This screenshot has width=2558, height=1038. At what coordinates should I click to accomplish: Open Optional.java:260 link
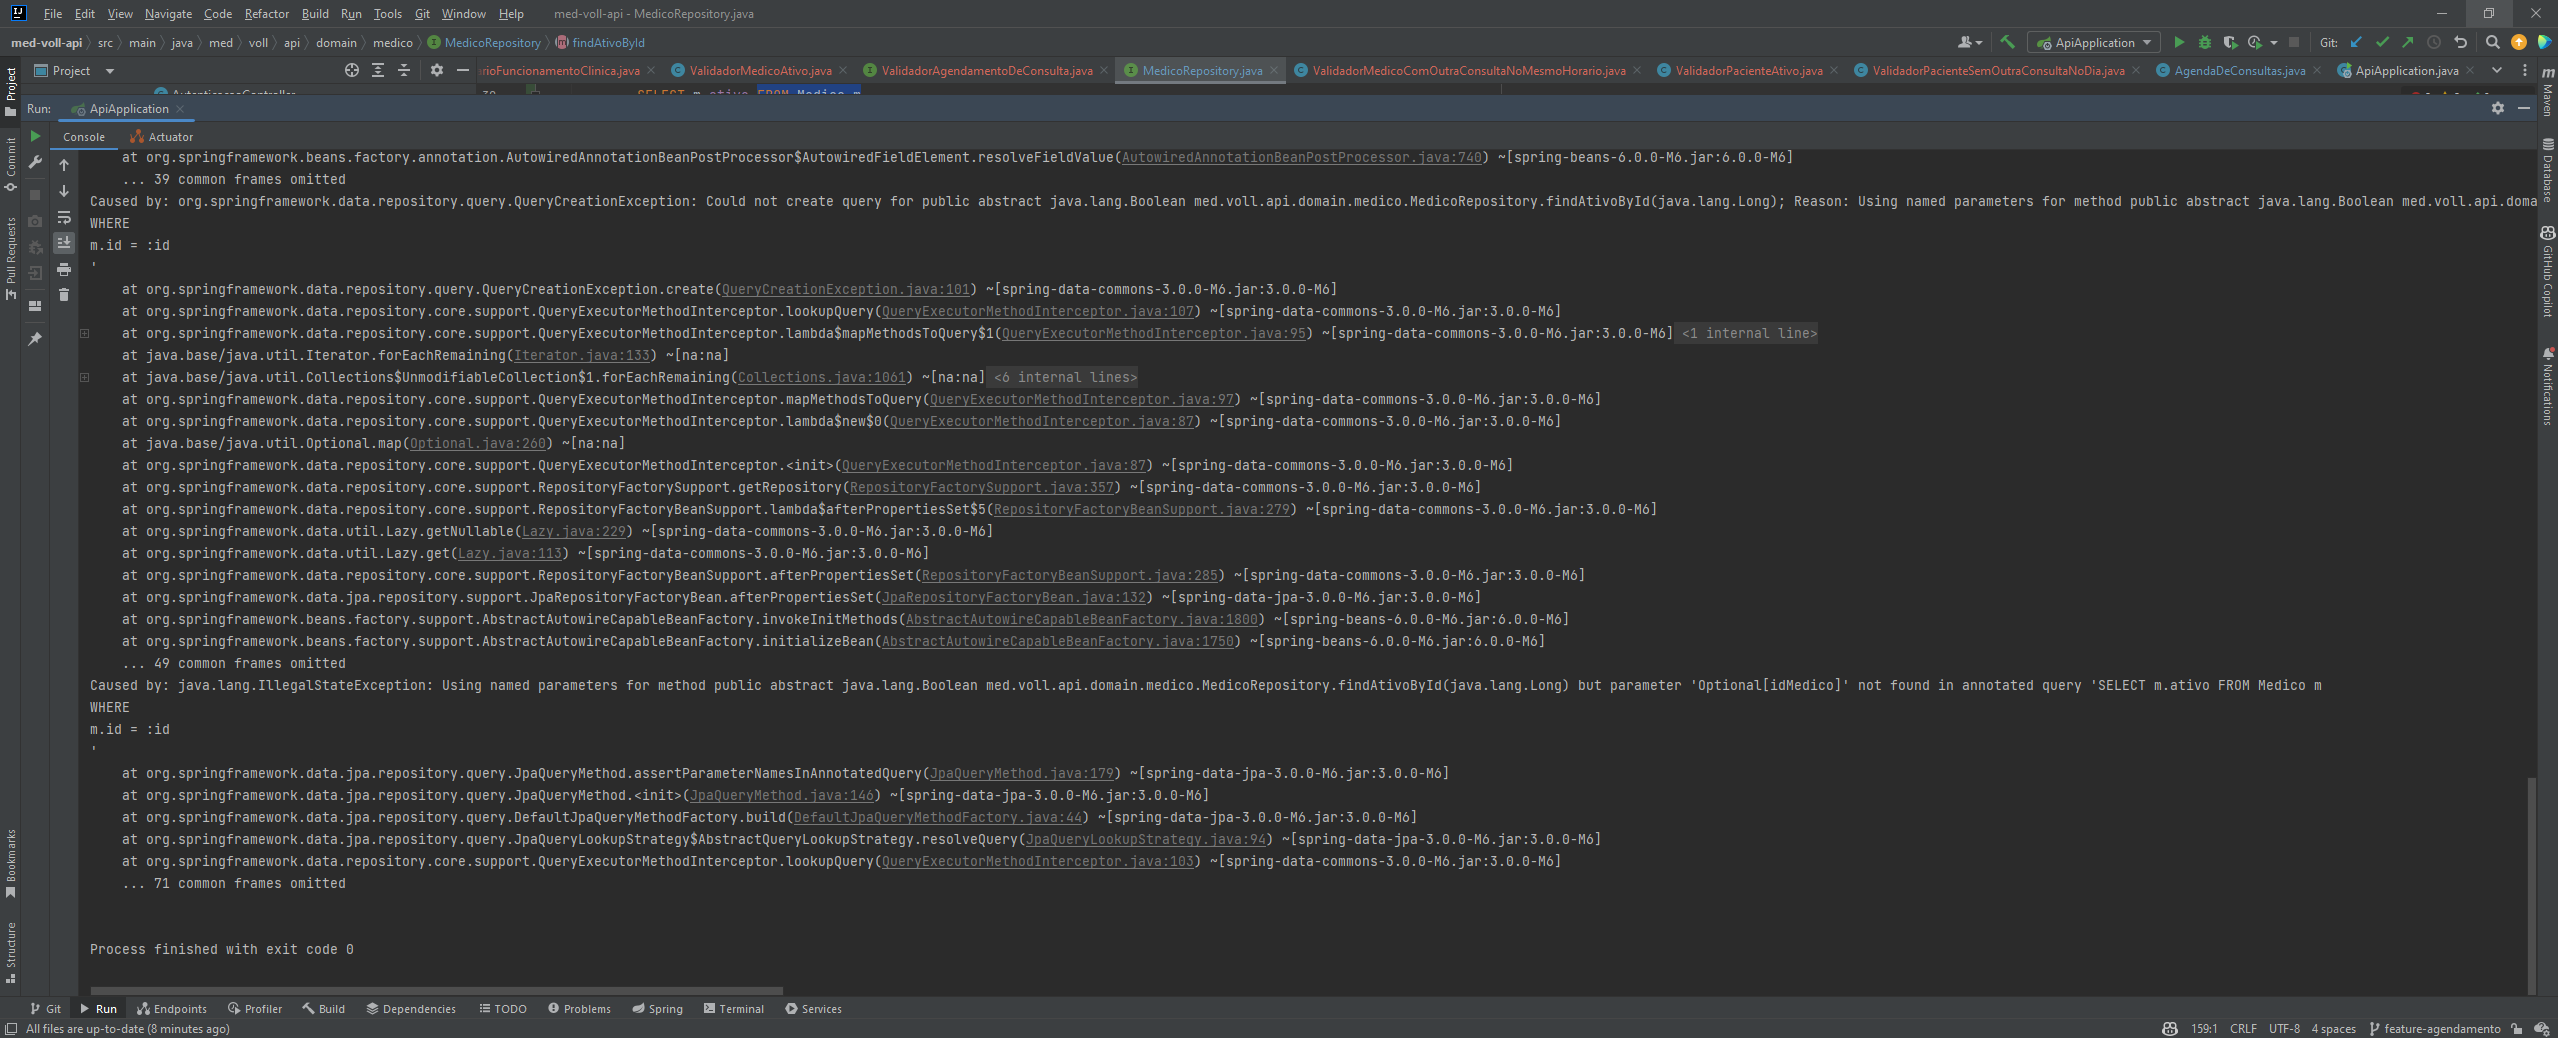[x=478, y=443]
